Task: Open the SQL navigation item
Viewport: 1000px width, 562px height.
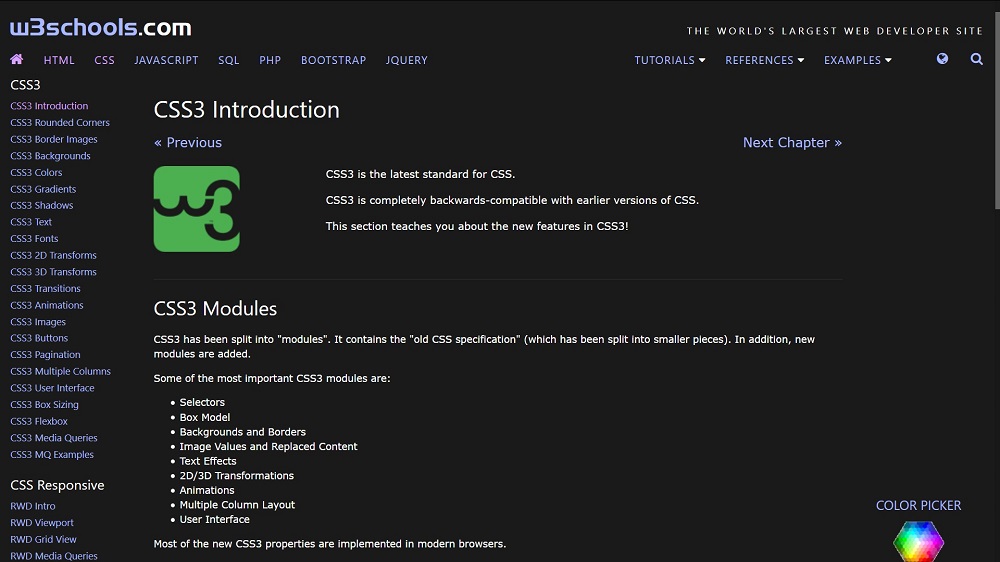Action: click(229, 60)
